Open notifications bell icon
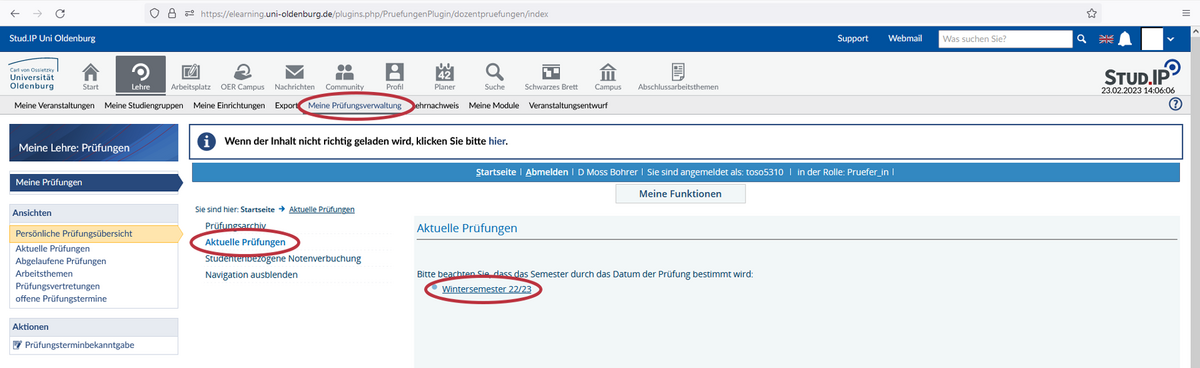The height and width of the screenshot is (368, 1200). point(1125,38)
